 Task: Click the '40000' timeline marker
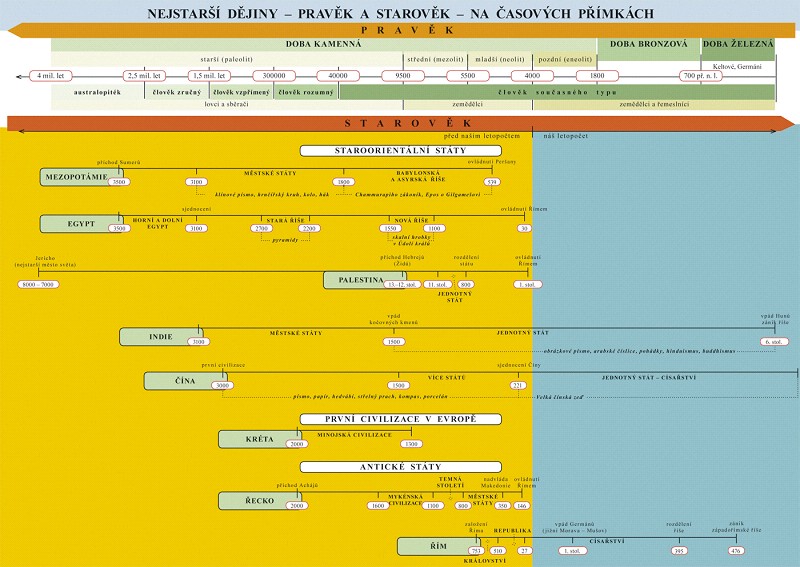coord(338,76)
